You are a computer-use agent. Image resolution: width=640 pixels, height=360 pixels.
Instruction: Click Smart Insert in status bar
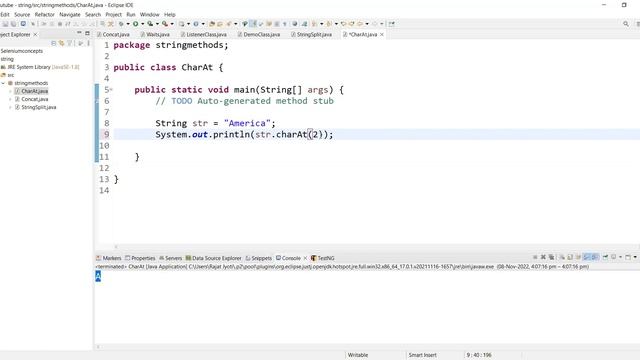coord(422,355)
